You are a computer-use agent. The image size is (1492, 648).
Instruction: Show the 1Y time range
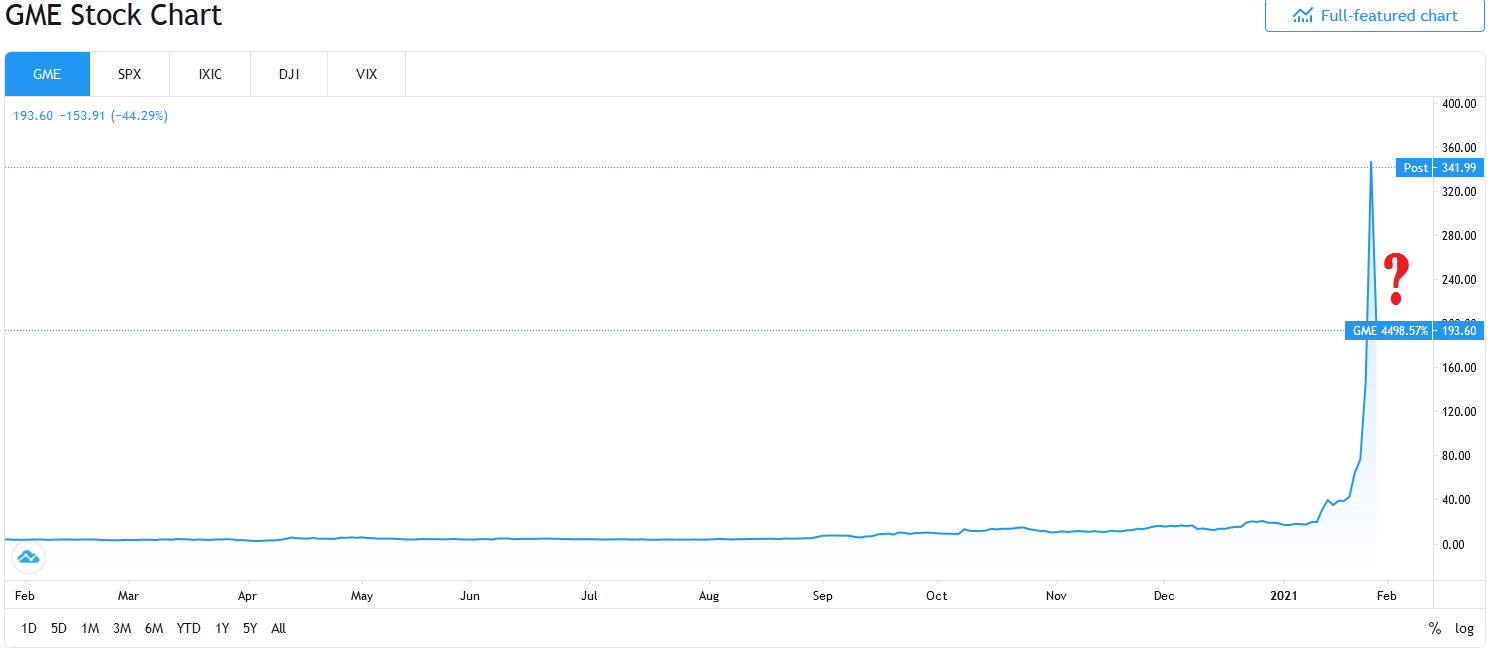coord(222,629)
